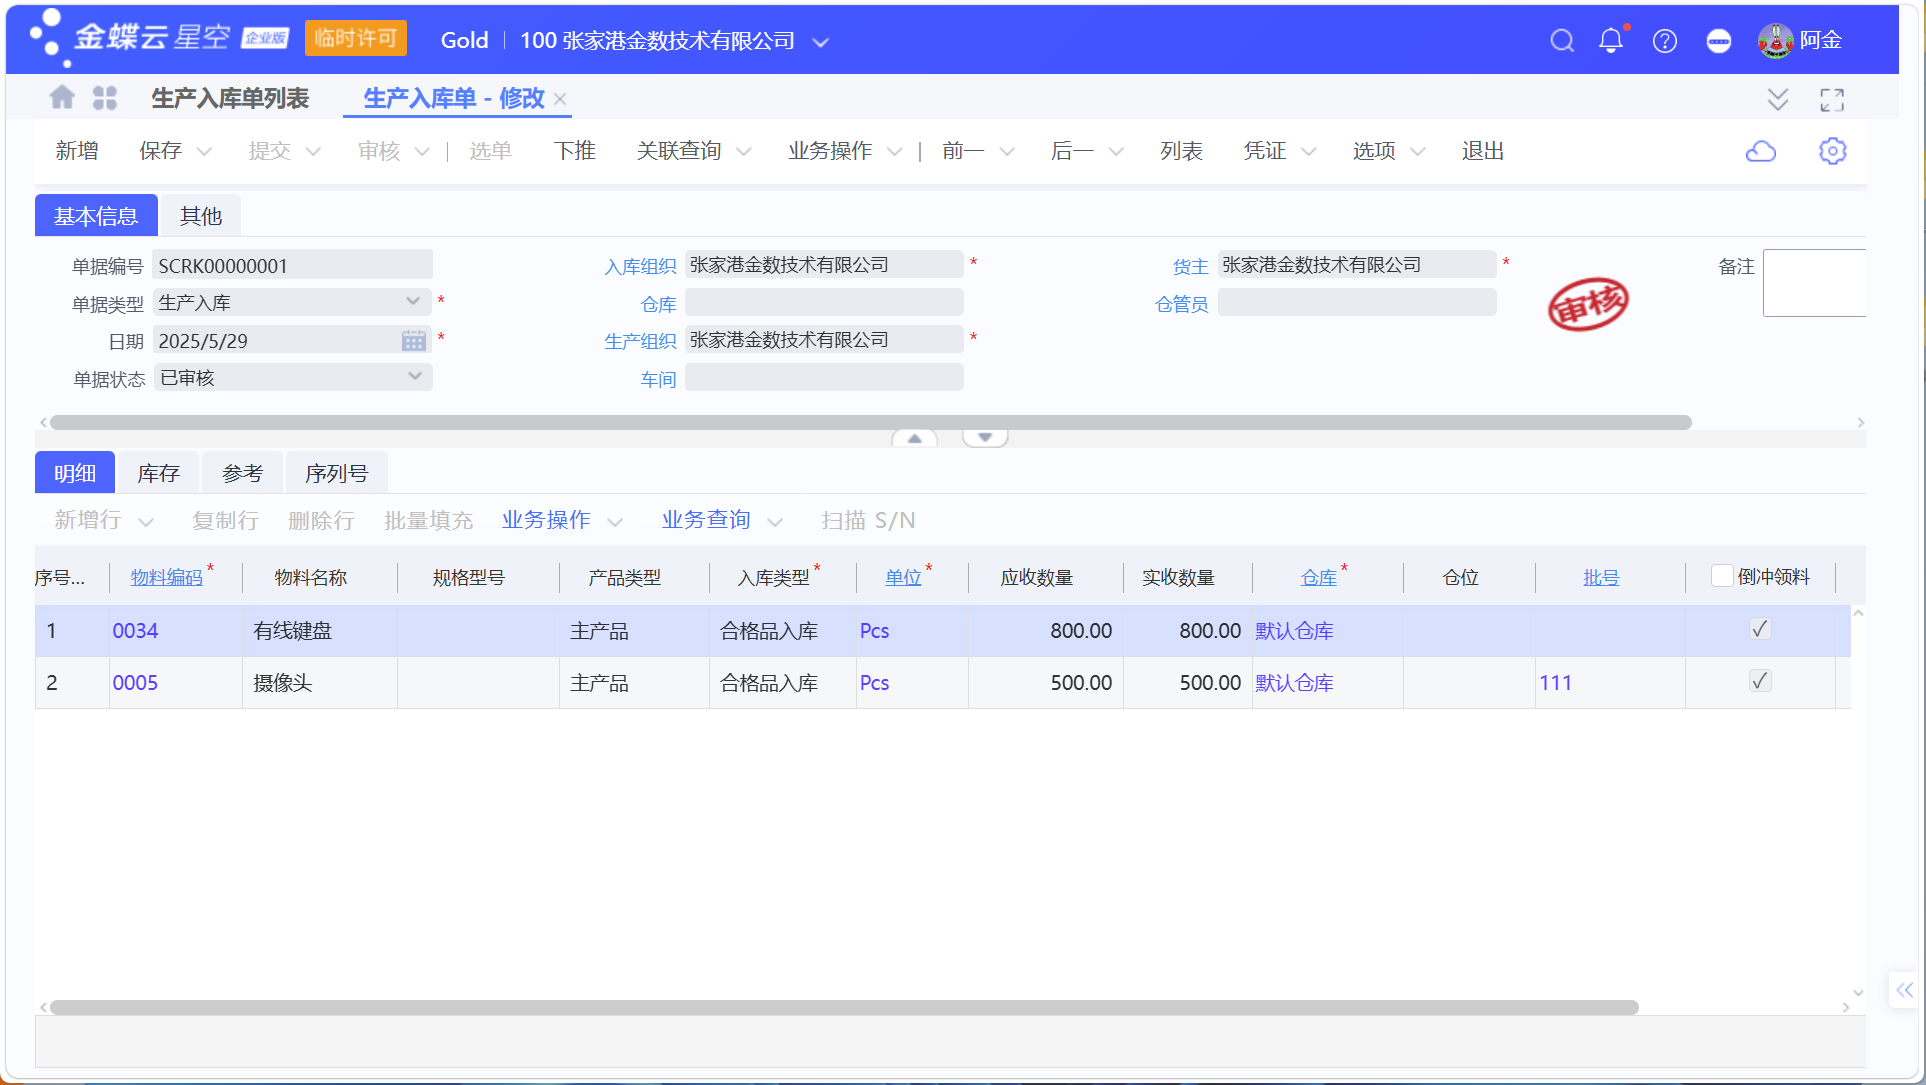Click the header form horizontal scrollbar
1926x1085 pixels.
point(870,422)
